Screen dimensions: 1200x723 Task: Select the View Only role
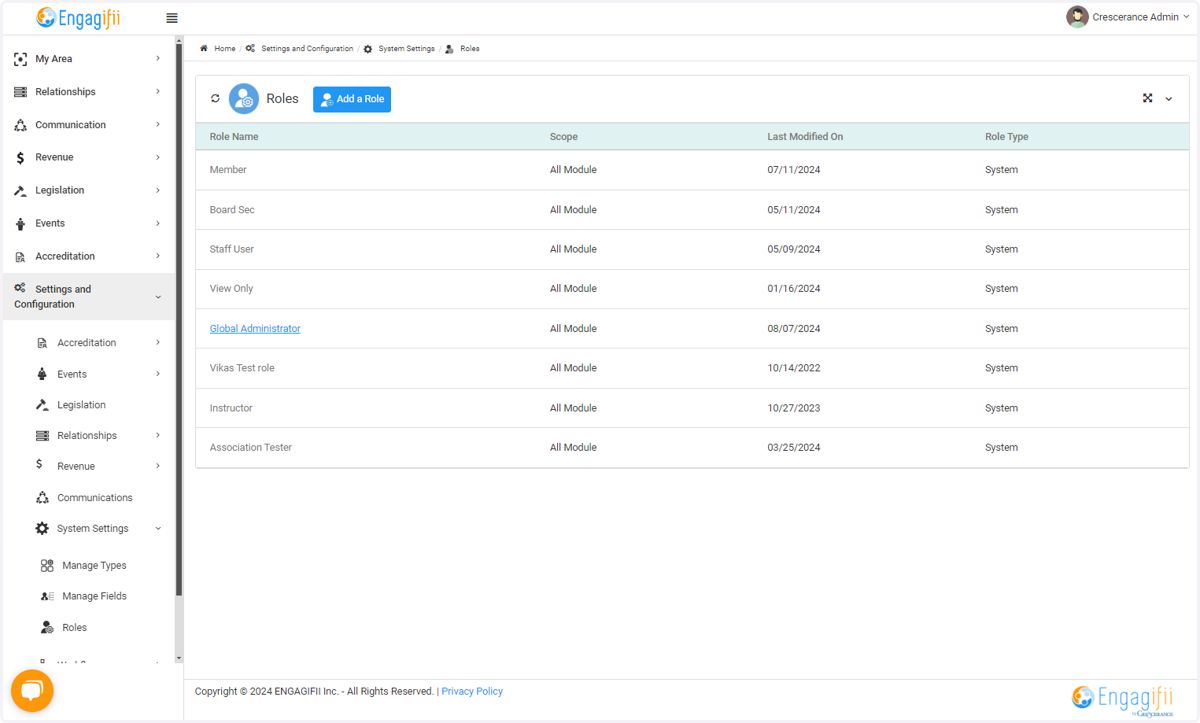tap(692, 289)
